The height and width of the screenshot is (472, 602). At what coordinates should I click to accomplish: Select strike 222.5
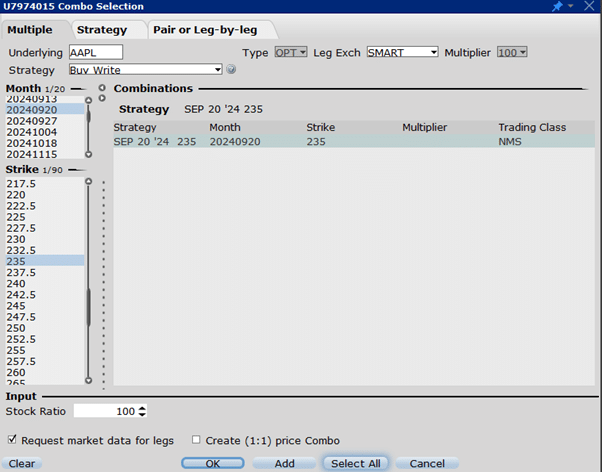(x=45, y=206)
